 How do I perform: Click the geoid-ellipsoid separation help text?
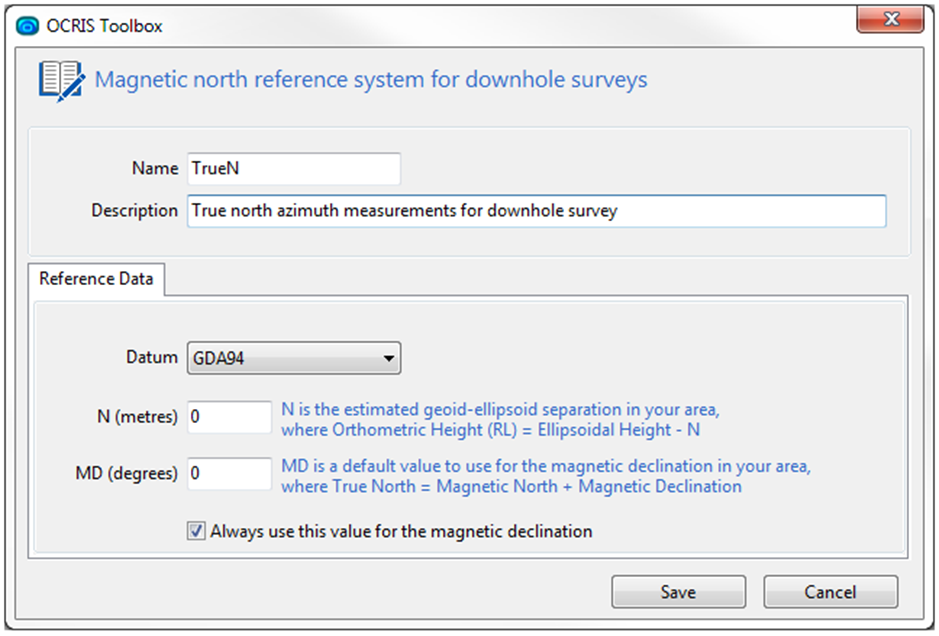point(501,419)
